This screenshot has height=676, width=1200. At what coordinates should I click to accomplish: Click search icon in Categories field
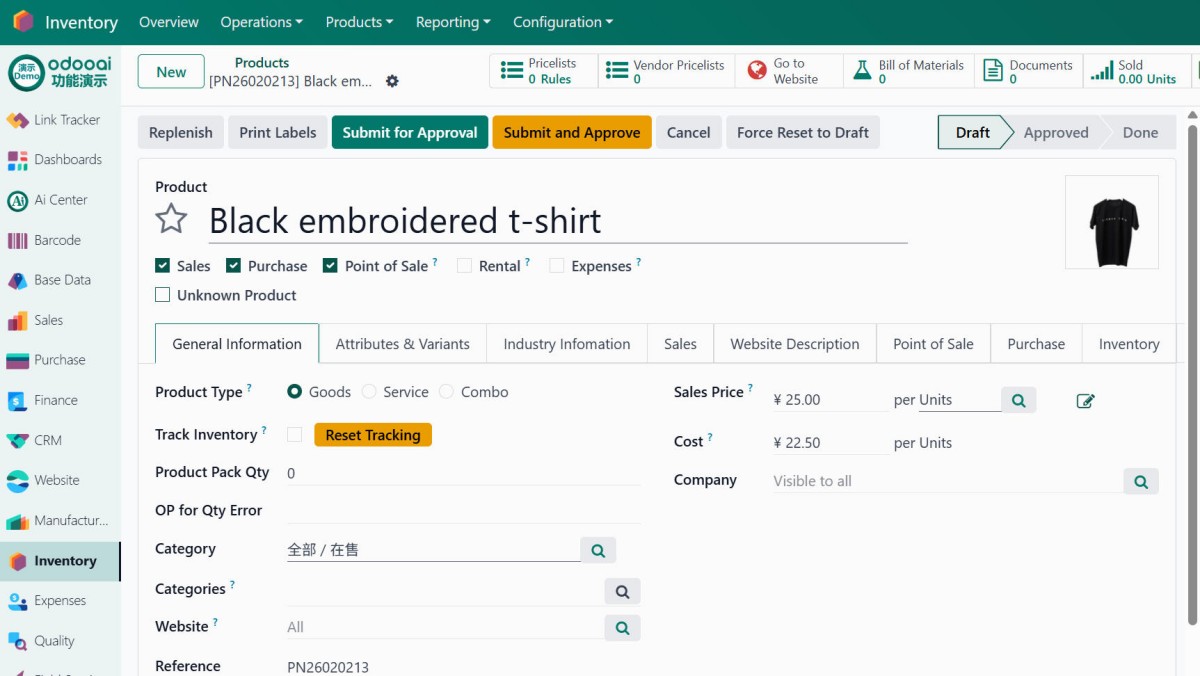pyautogui.click(x=622, y=591)
